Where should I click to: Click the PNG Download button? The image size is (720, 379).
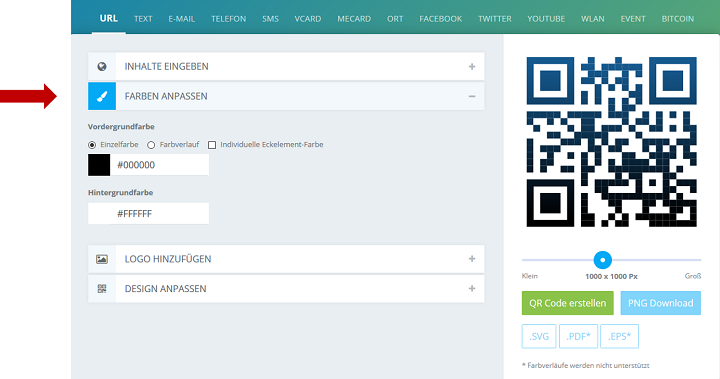point(660,303)
